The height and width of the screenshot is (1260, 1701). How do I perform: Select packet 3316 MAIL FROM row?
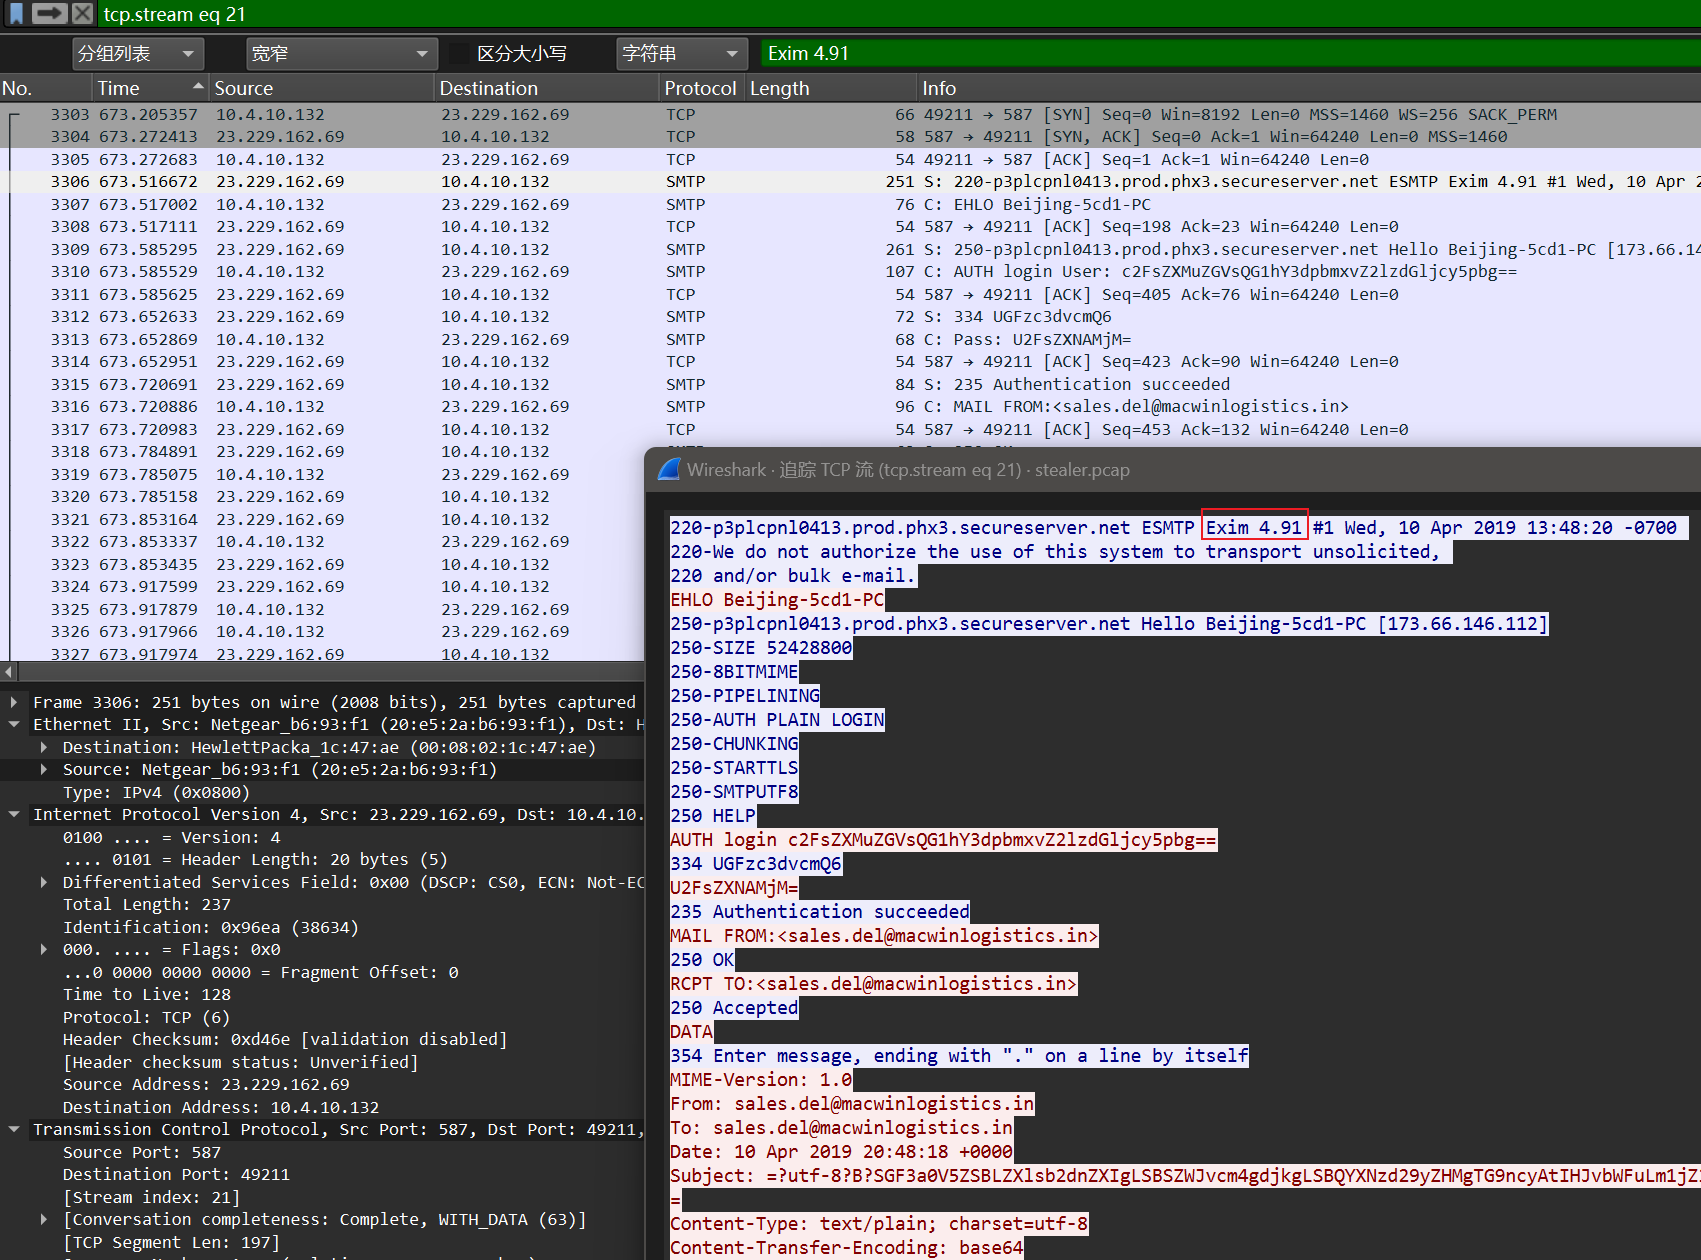click(850, 406)
